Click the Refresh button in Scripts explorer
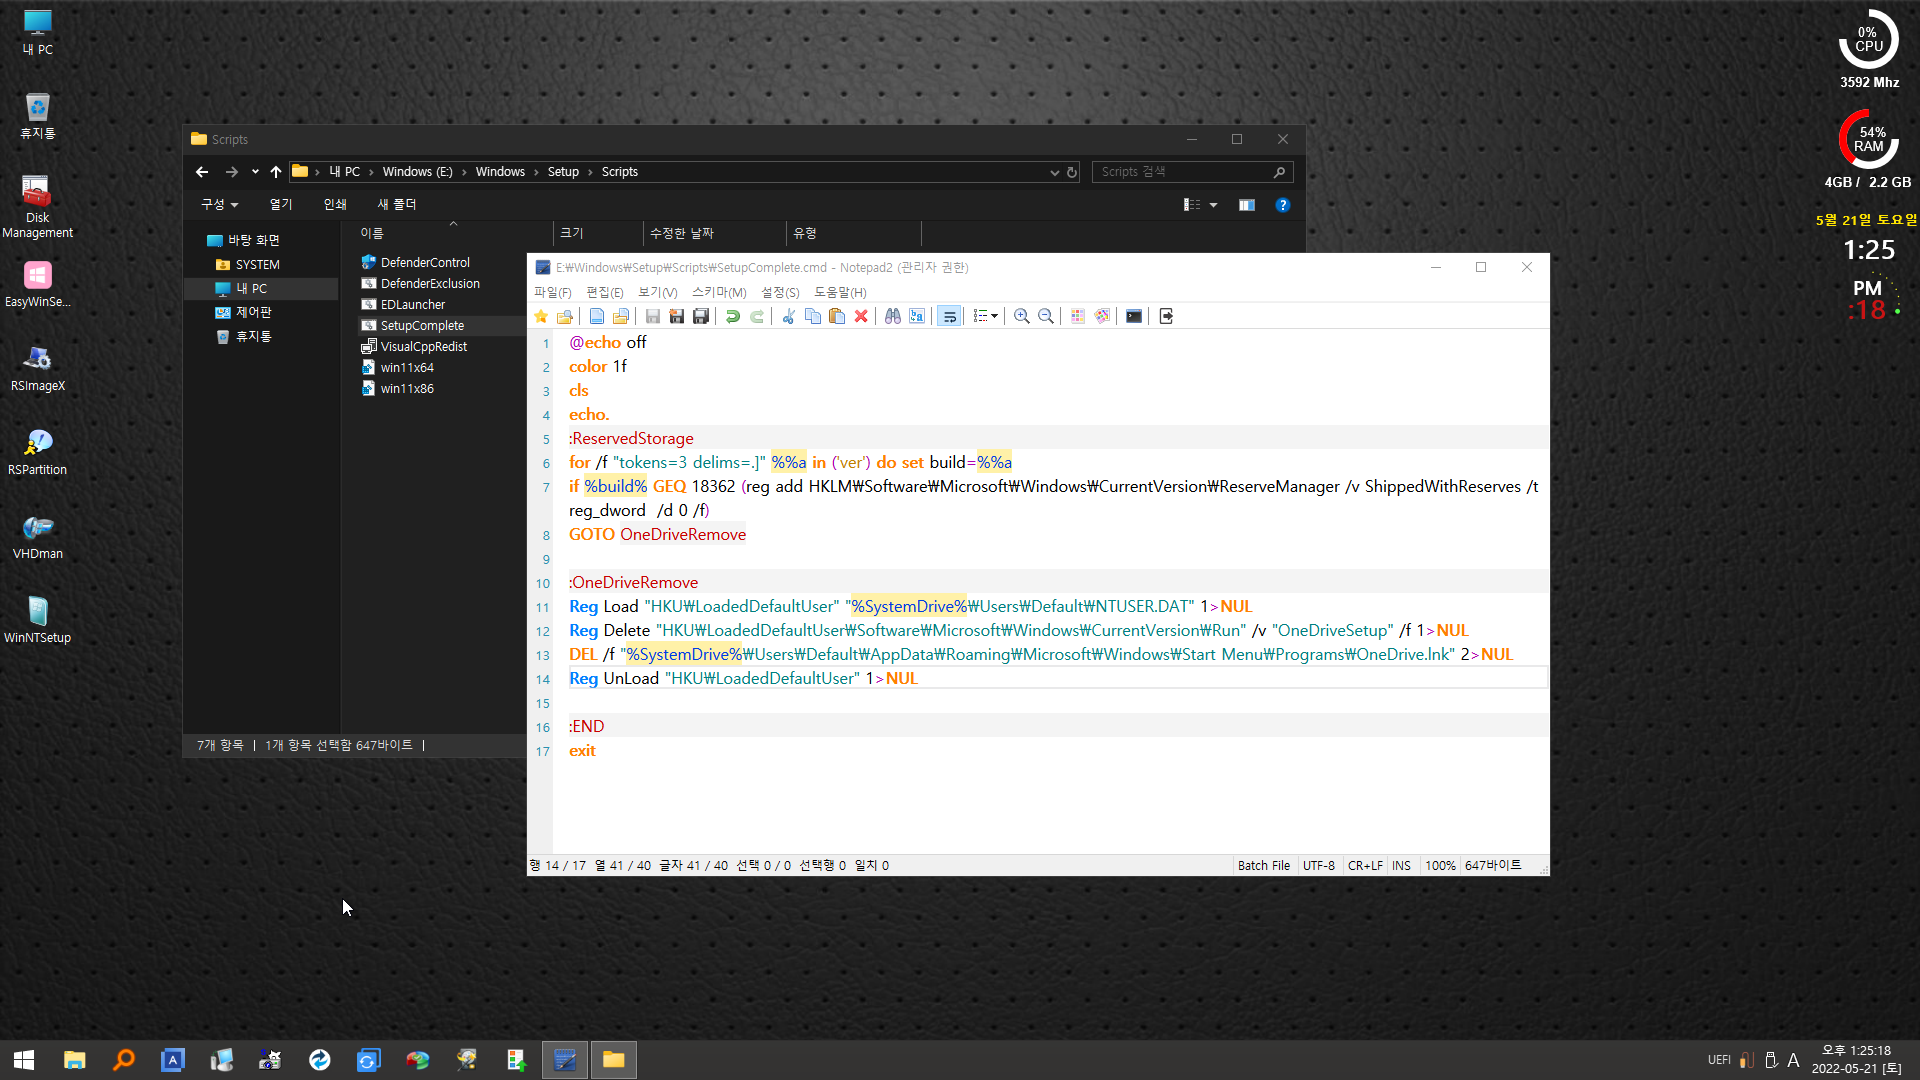 click(1072, 172)
